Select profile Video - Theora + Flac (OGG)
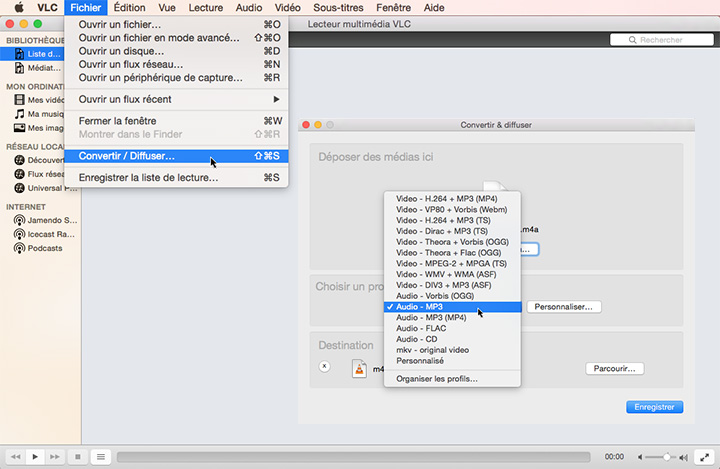720x469 pixels. click(x=452, y=253)
